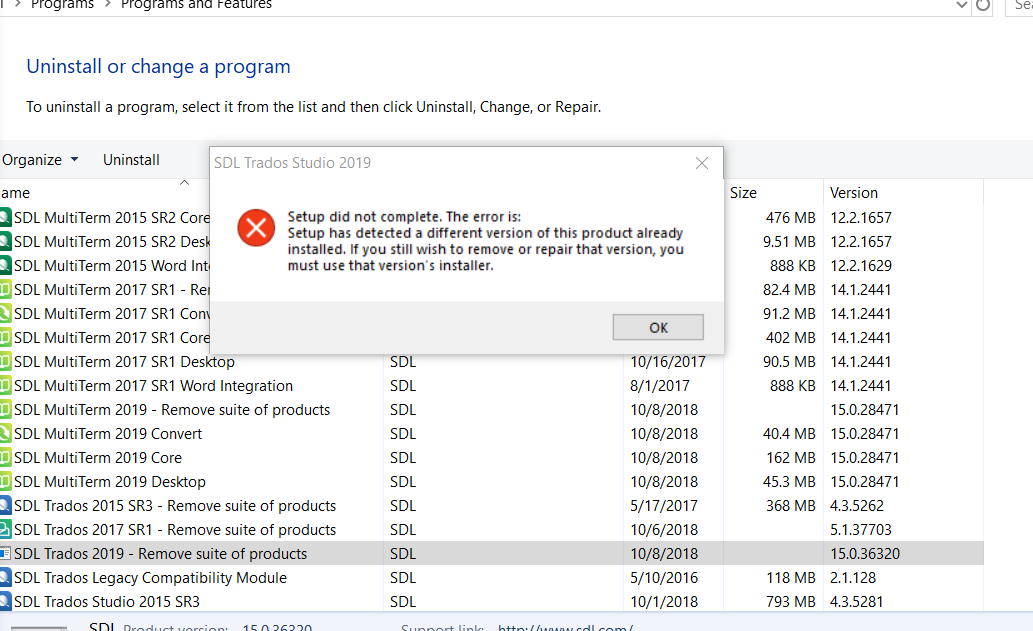1033x631 pixels.
Task: Select the SDL Trados 2019 Remove suite icon
Action: pos(5,554)
